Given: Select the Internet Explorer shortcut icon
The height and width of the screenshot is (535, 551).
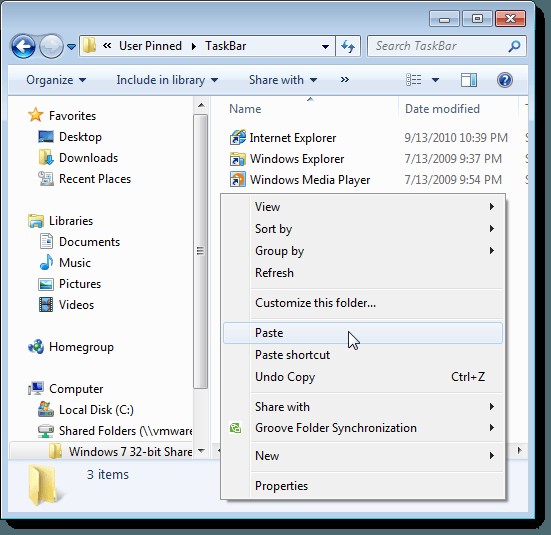Looking at the screenshot, I should point(238,137).
